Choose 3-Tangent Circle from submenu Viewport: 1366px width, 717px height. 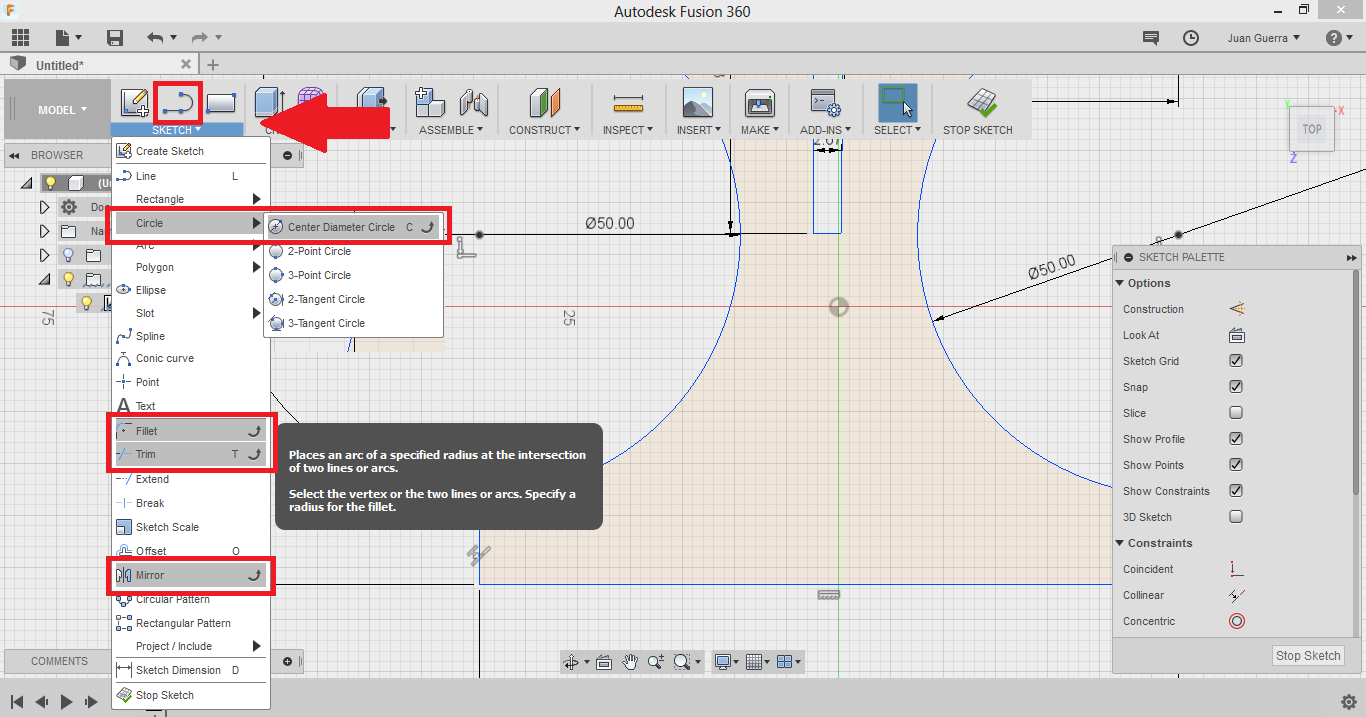(354, 323)
